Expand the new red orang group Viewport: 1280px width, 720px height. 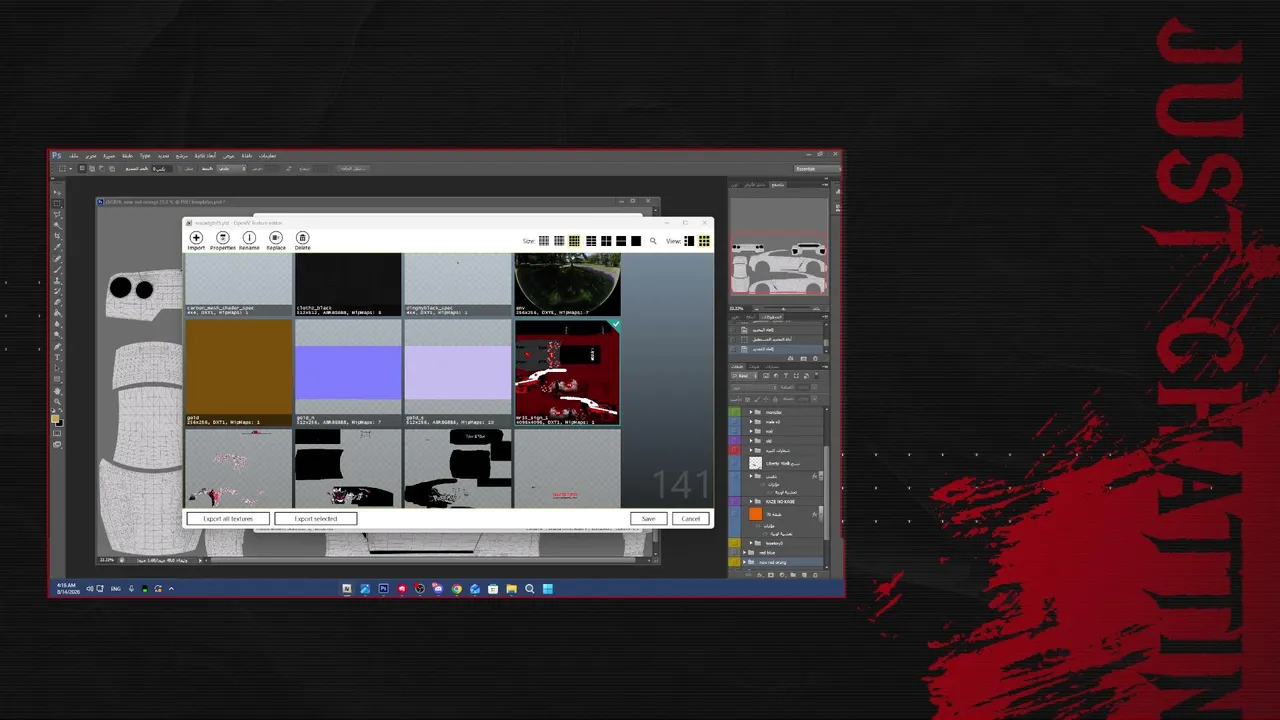coord(744,562)
